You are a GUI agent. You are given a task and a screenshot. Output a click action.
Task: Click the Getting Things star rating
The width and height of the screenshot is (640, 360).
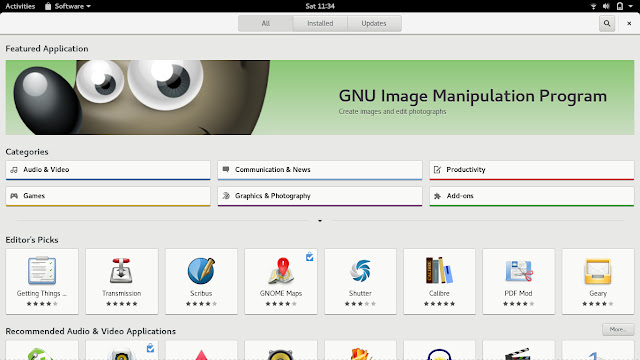click(42, 304)
